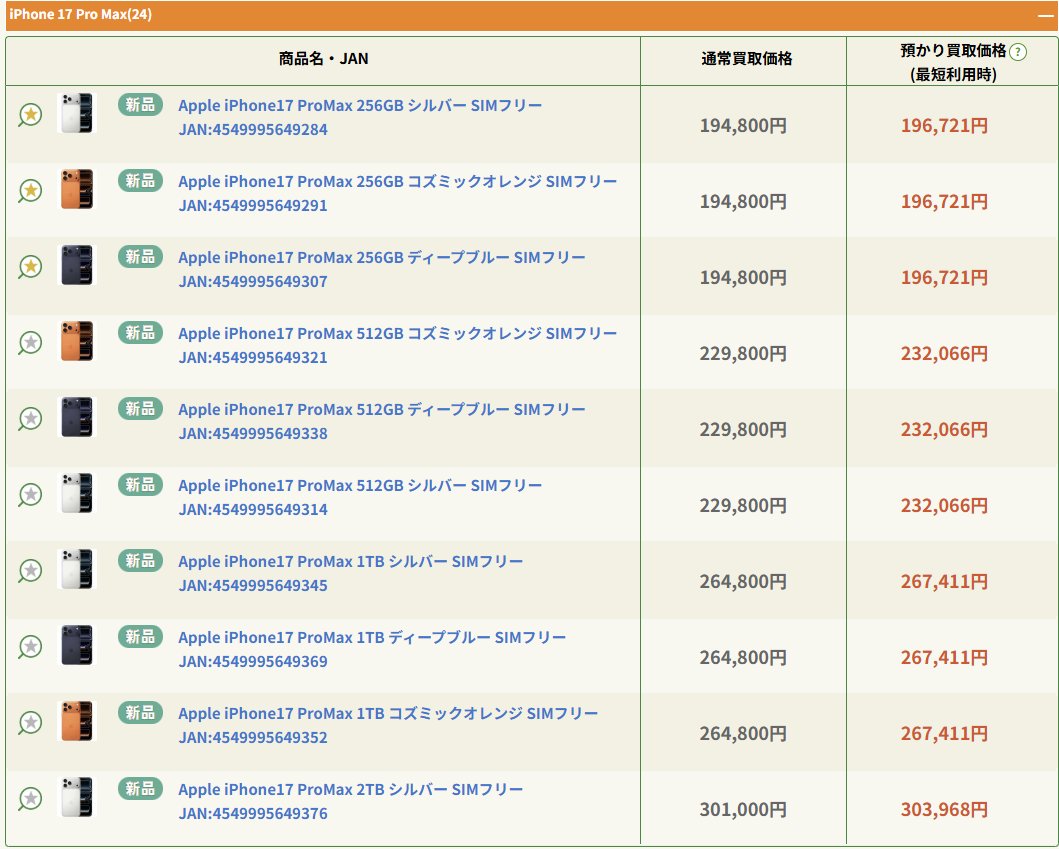Toggle favorite star for 256GB シルバー row

30,114
